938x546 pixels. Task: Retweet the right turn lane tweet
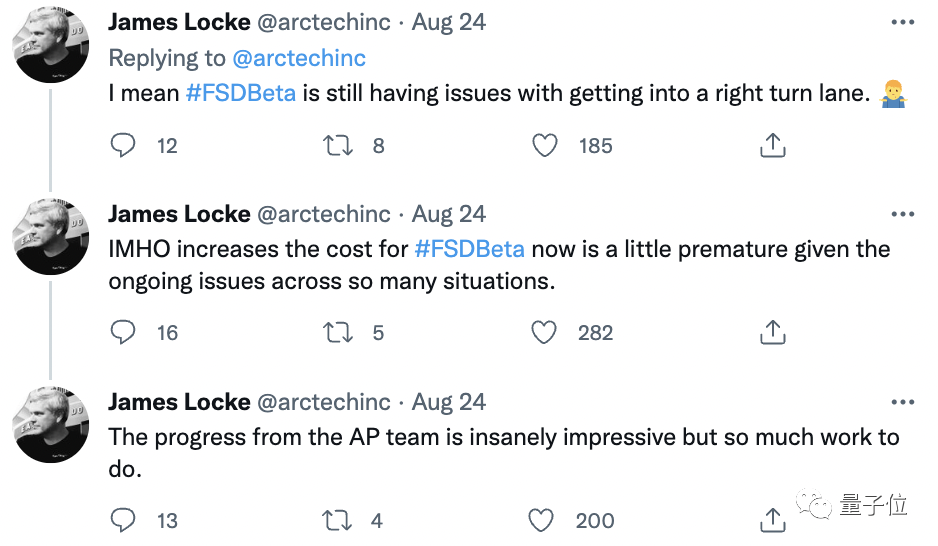tap(338, 146)
